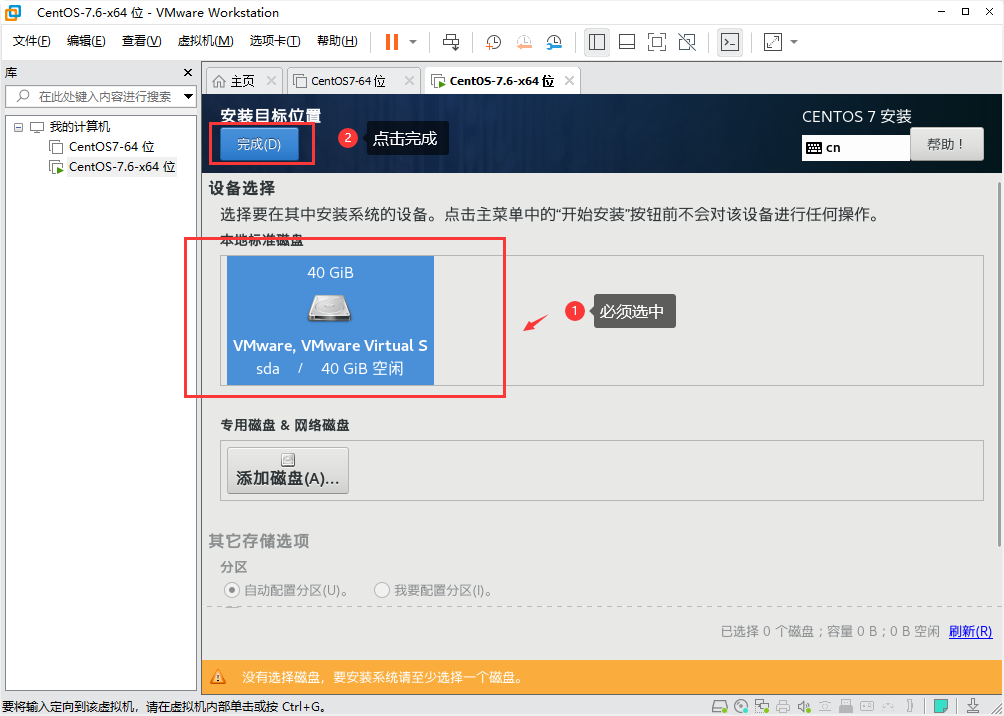Toggle the thumbnail bar view icon
Screen dimensions: 1004x716
[x=627, y=42]
